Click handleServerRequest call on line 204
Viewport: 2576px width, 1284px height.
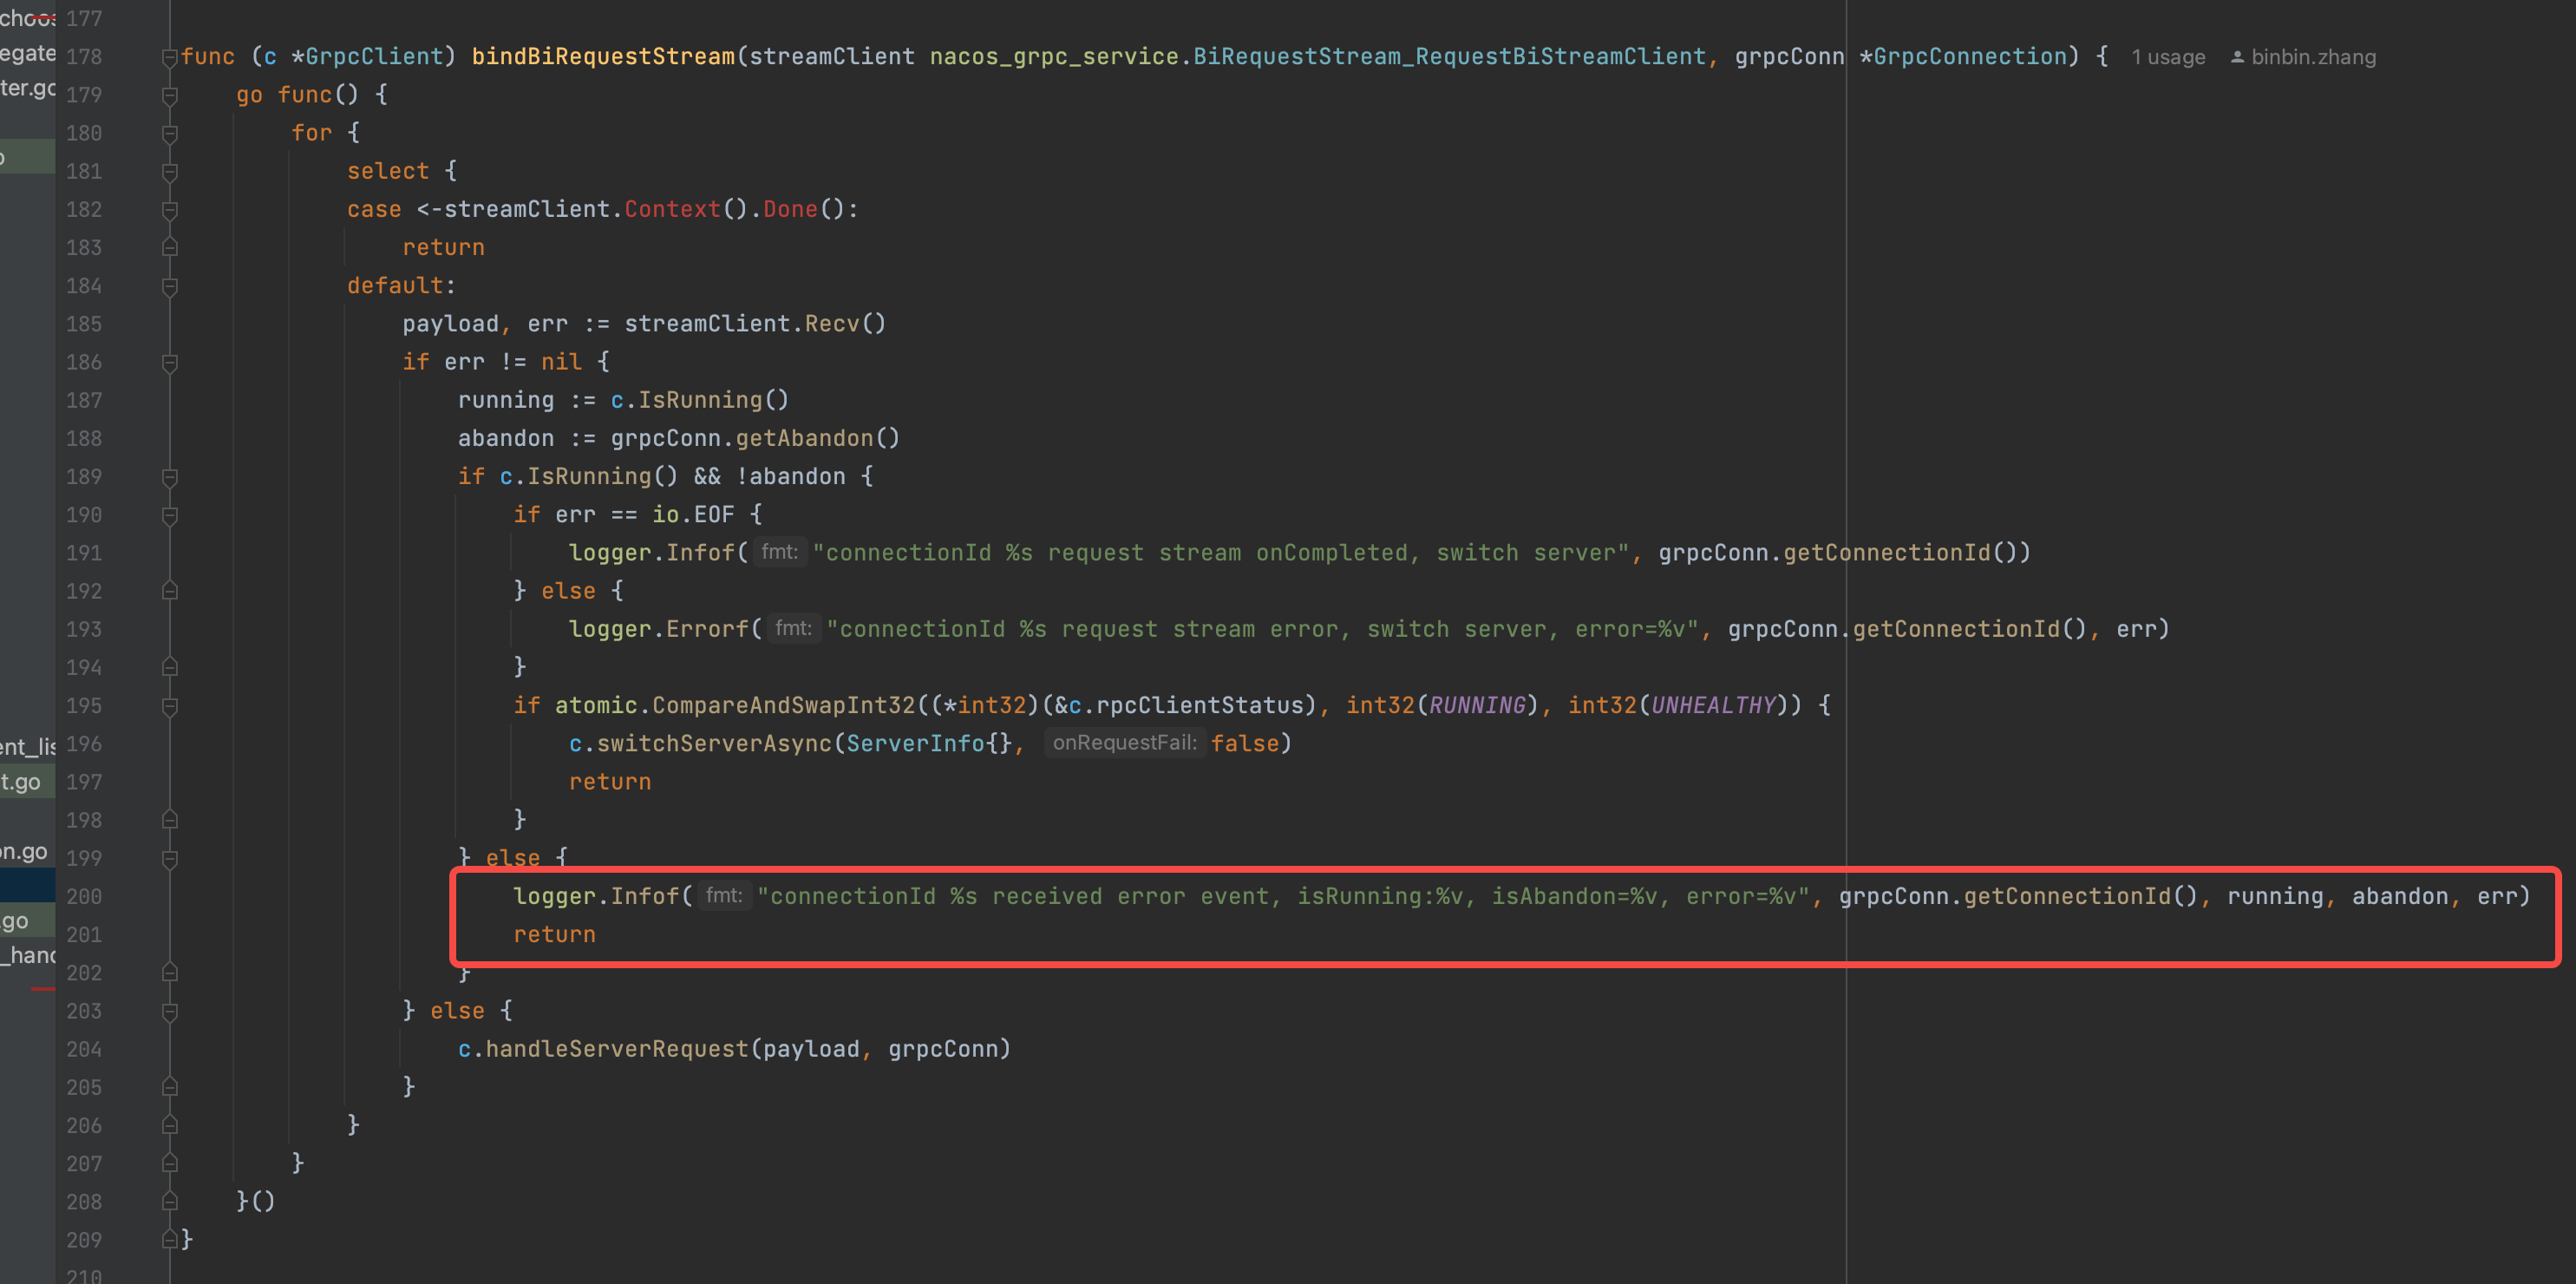(617, 1049)
